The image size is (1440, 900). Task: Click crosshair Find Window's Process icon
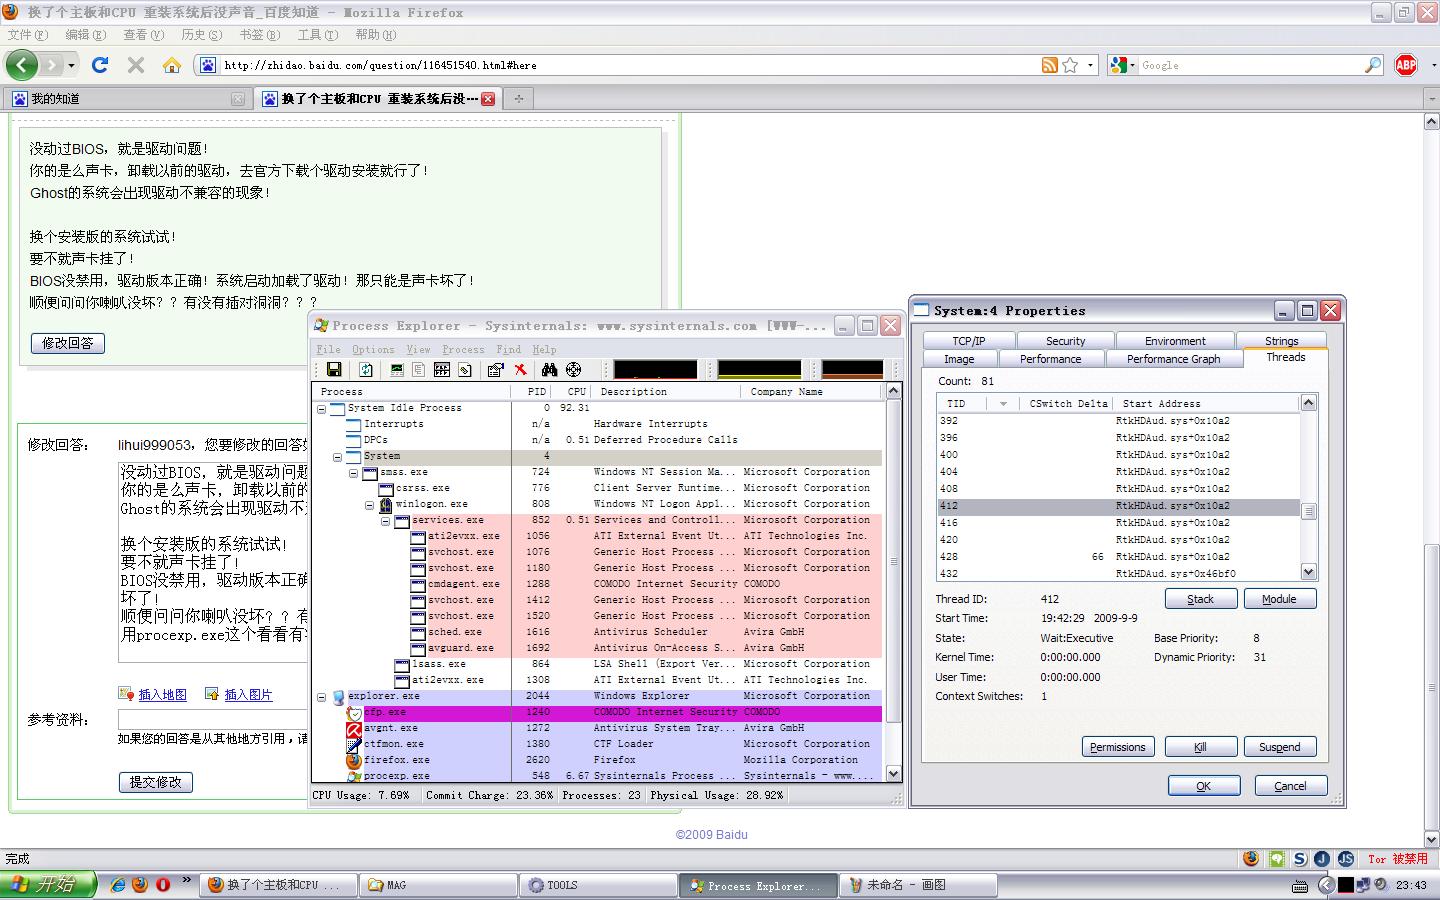point(573,370)
